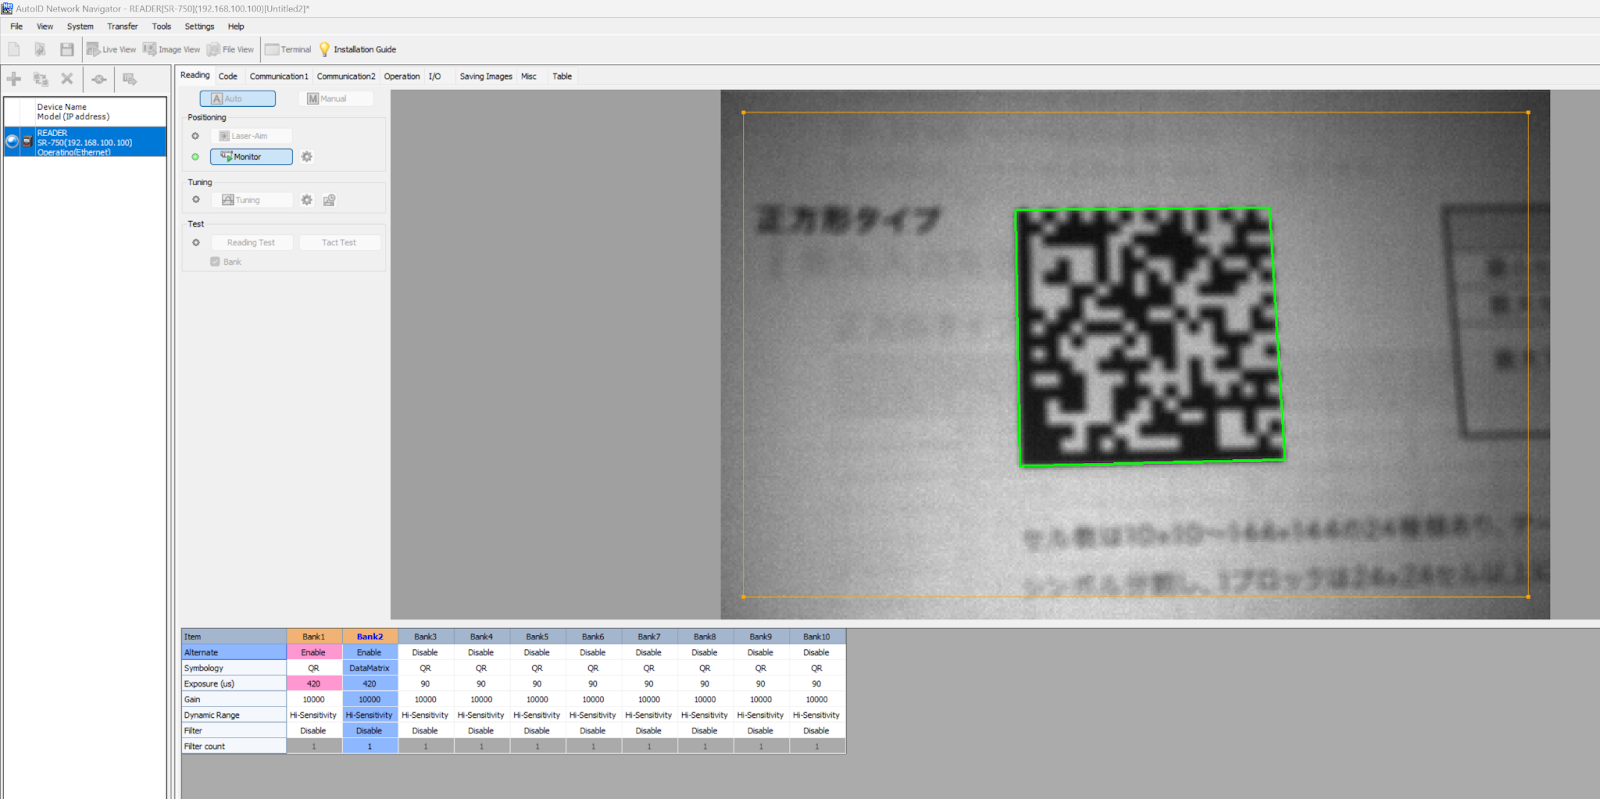Switch to the Communication1 tab
The image size is (1600, 799).
(x=279, y=76)
